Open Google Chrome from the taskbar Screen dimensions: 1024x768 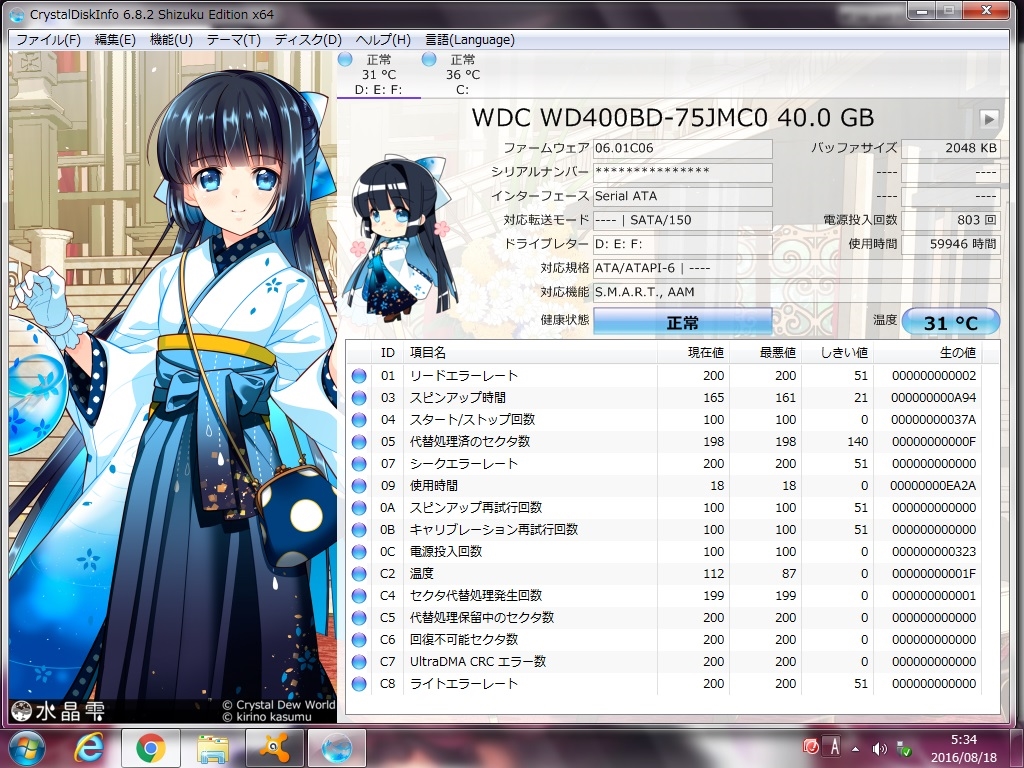tap(150, 748)
